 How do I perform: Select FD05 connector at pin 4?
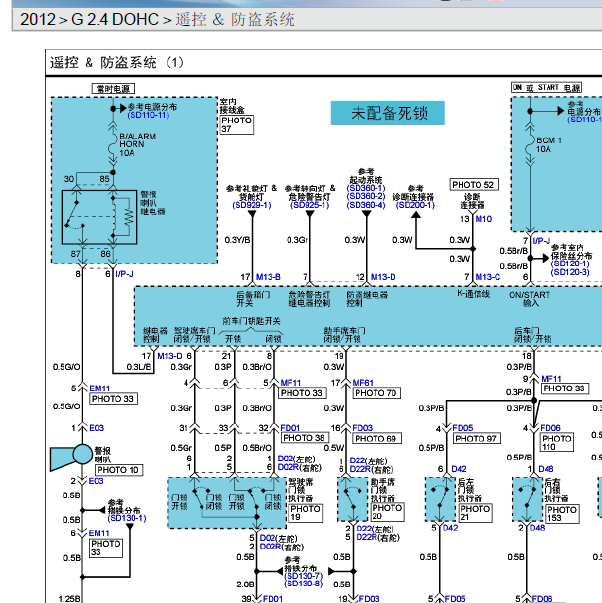[463, 428]
